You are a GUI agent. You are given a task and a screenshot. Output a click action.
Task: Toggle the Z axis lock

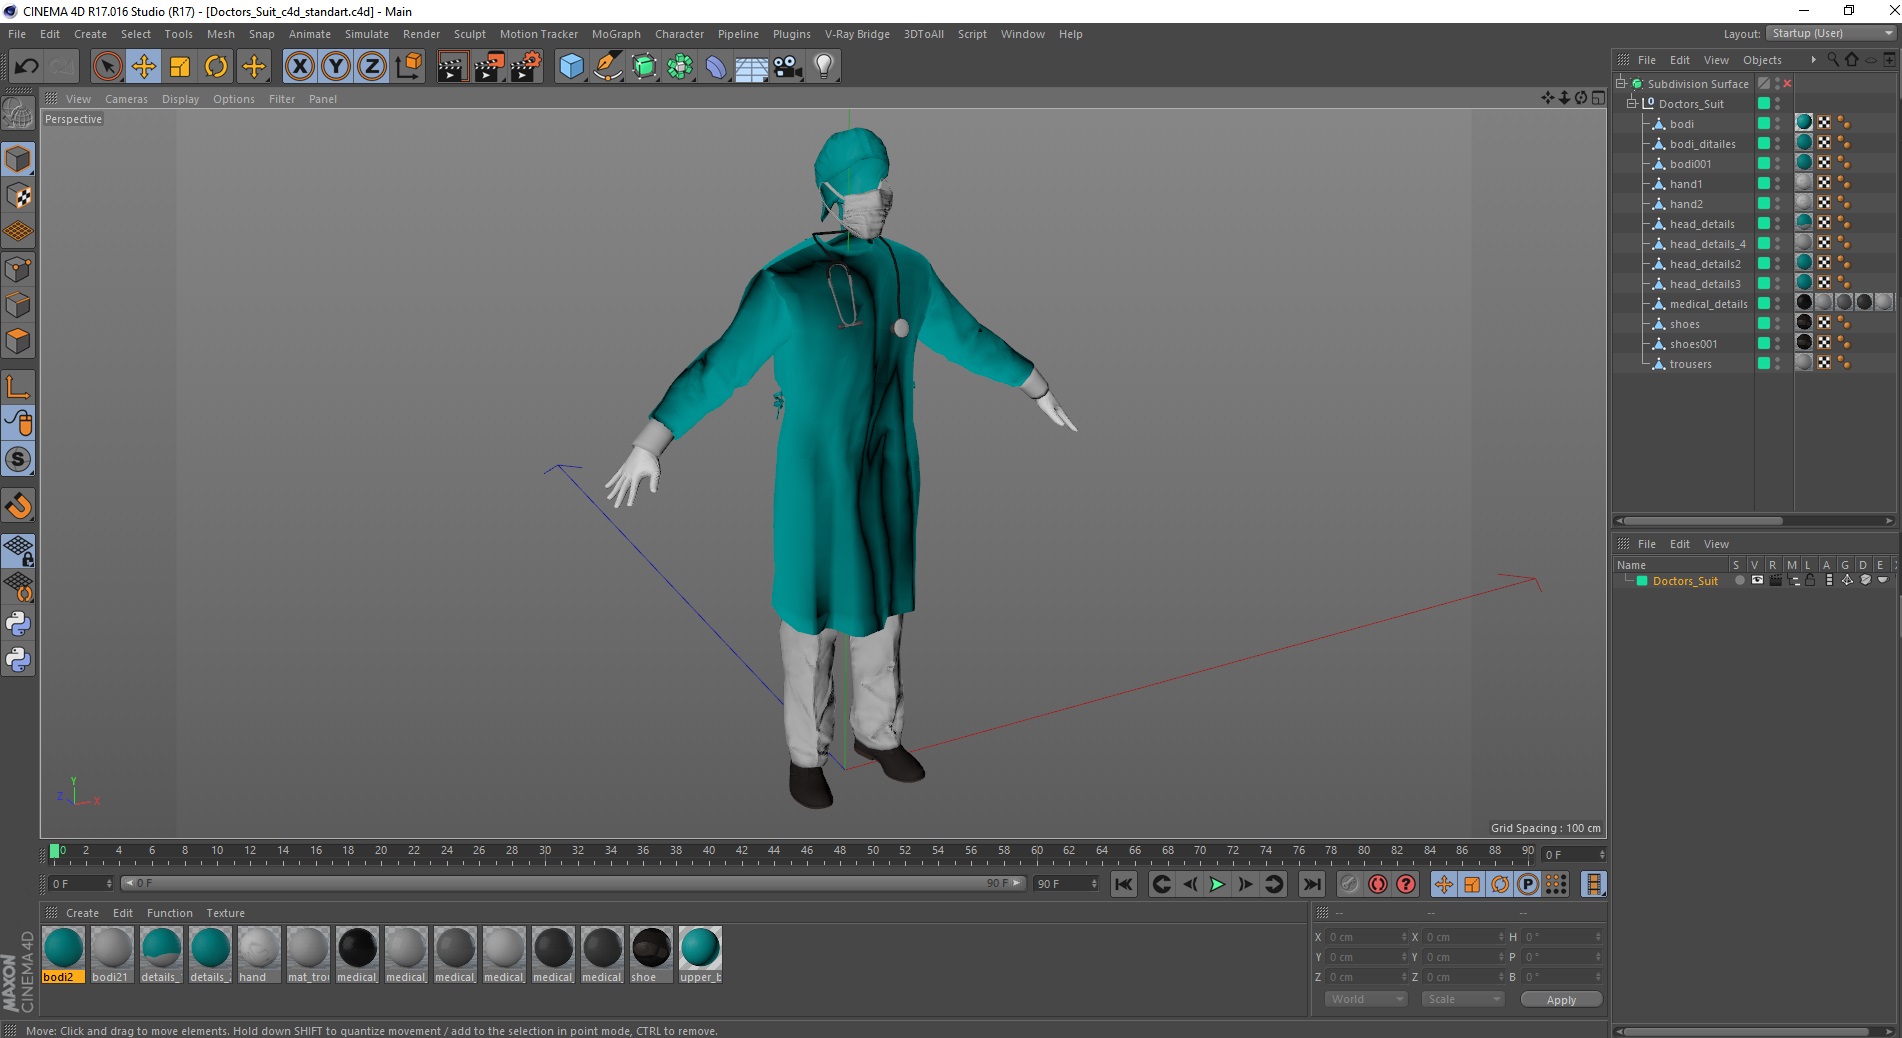point(372,67)
